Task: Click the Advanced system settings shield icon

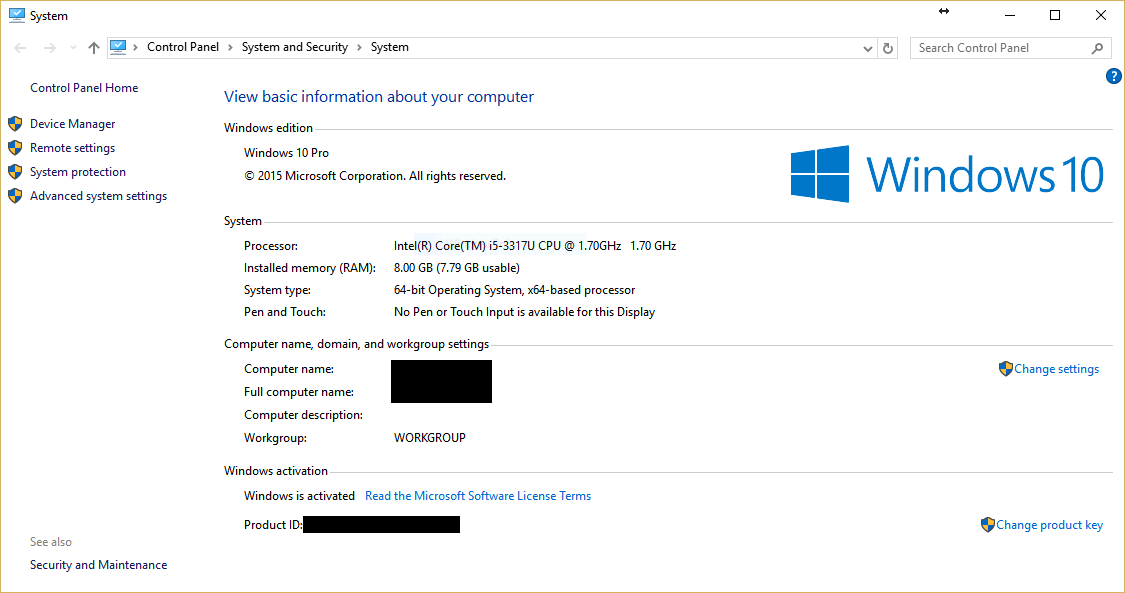Action: pos(15,196)
